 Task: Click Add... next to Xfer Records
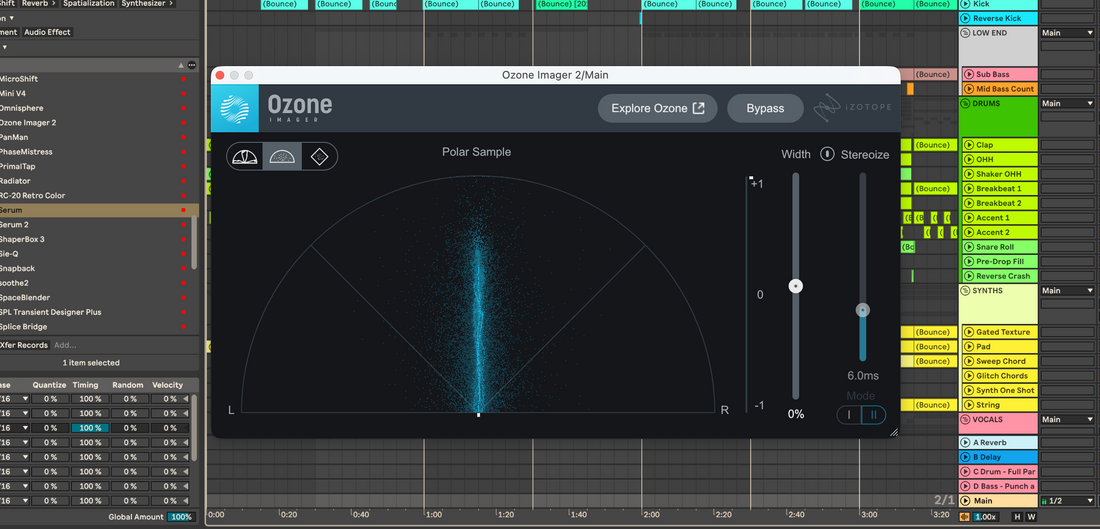coord(65,345)
